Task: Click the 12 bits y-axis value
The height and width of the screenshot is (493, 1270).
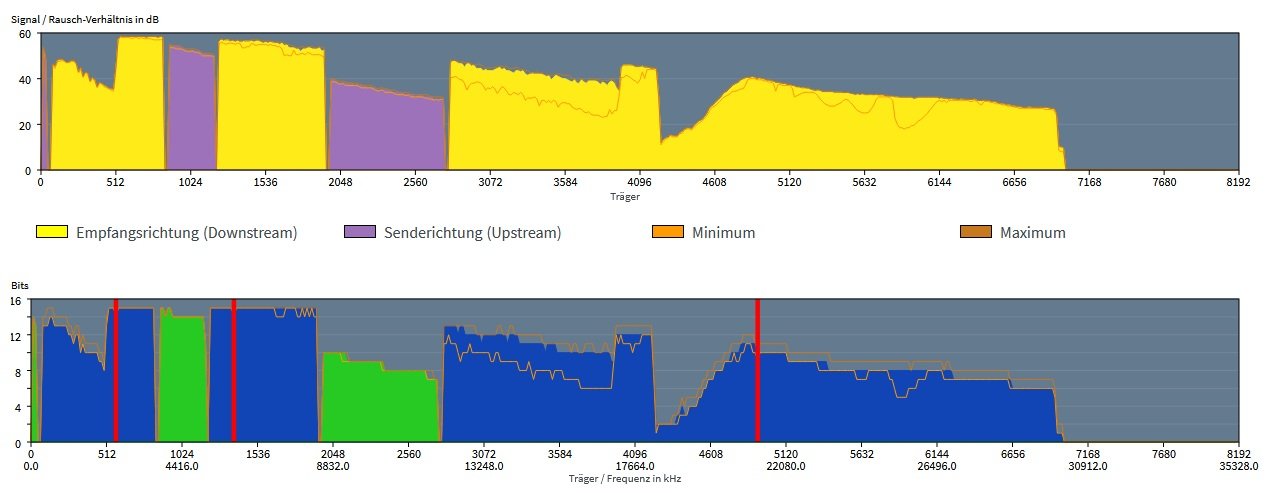Action: point(15,336)
